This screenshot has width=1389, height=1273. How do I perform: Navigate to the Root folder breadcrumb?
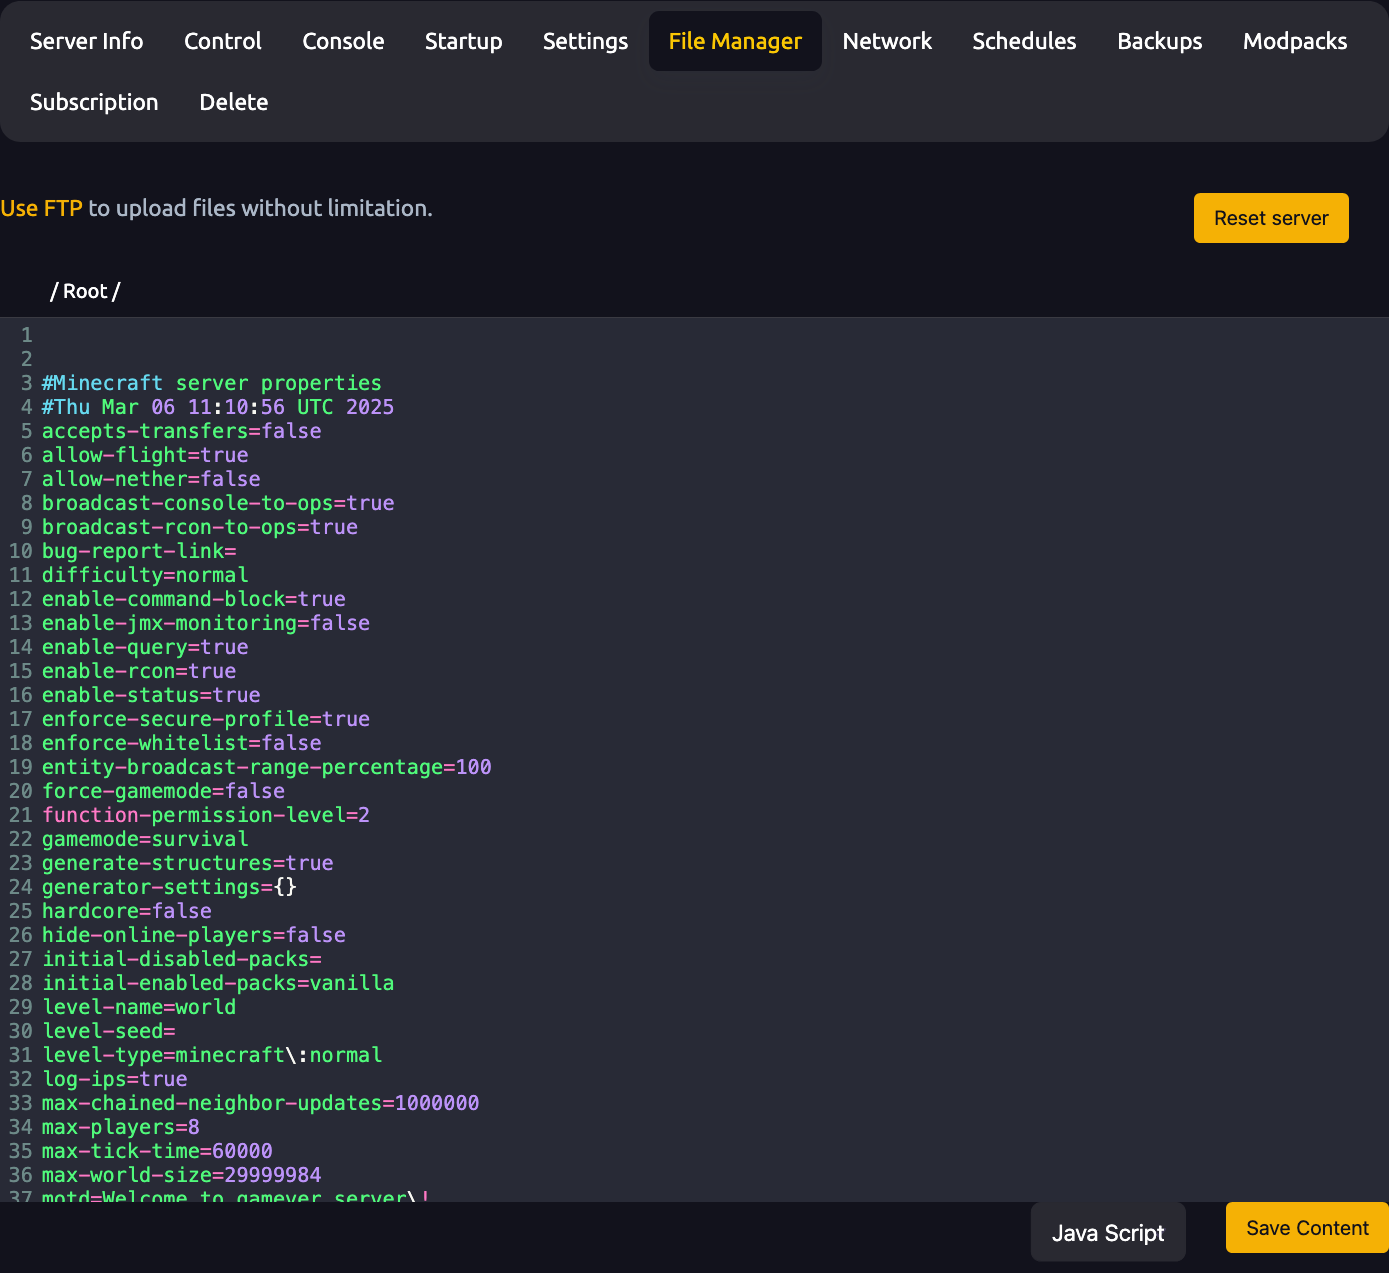(x=85, y=291)
